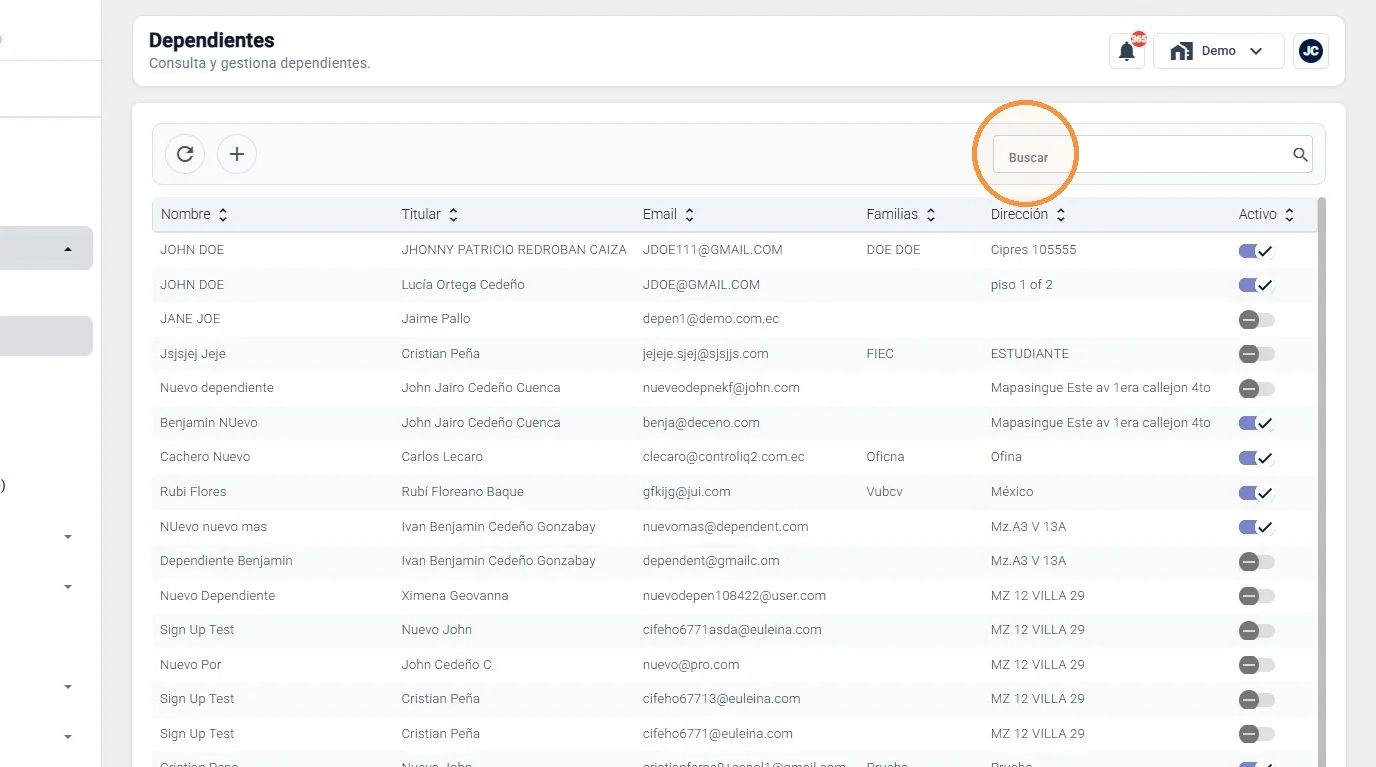Click the plus icon to add dependent
The width and height of the screenshot is (1376, 767).
[237, 154]
